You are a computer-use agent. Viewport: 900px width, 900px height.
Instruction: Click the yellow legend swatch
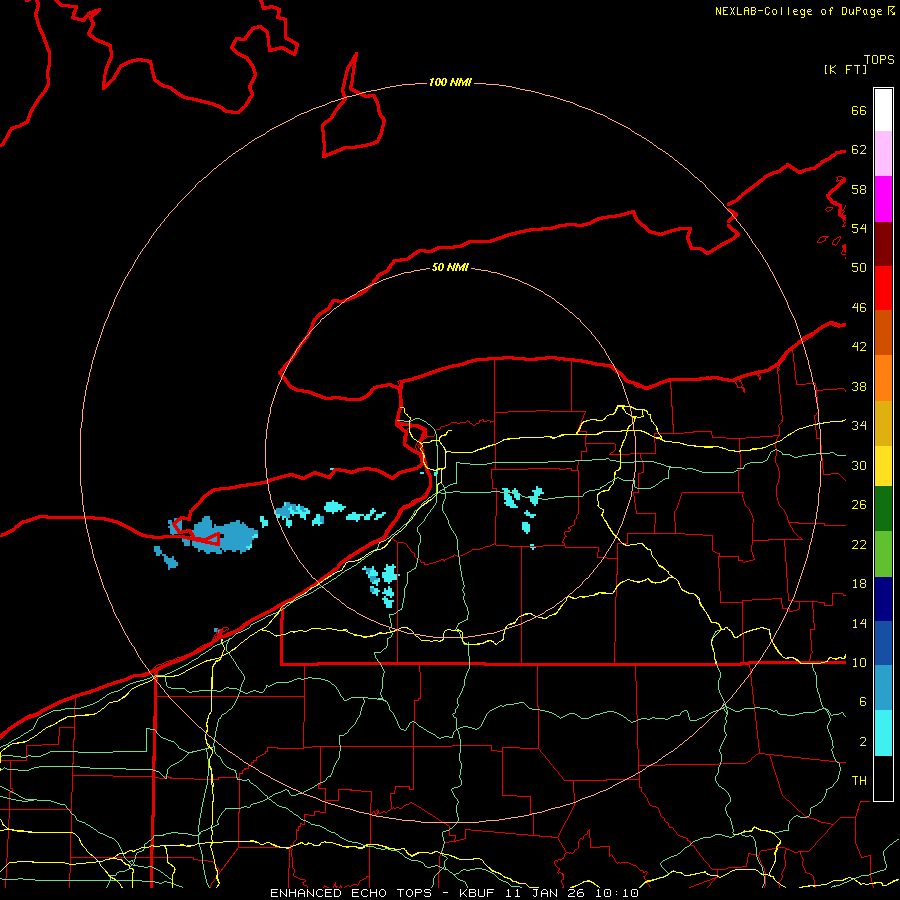click(x=883, y=466)
